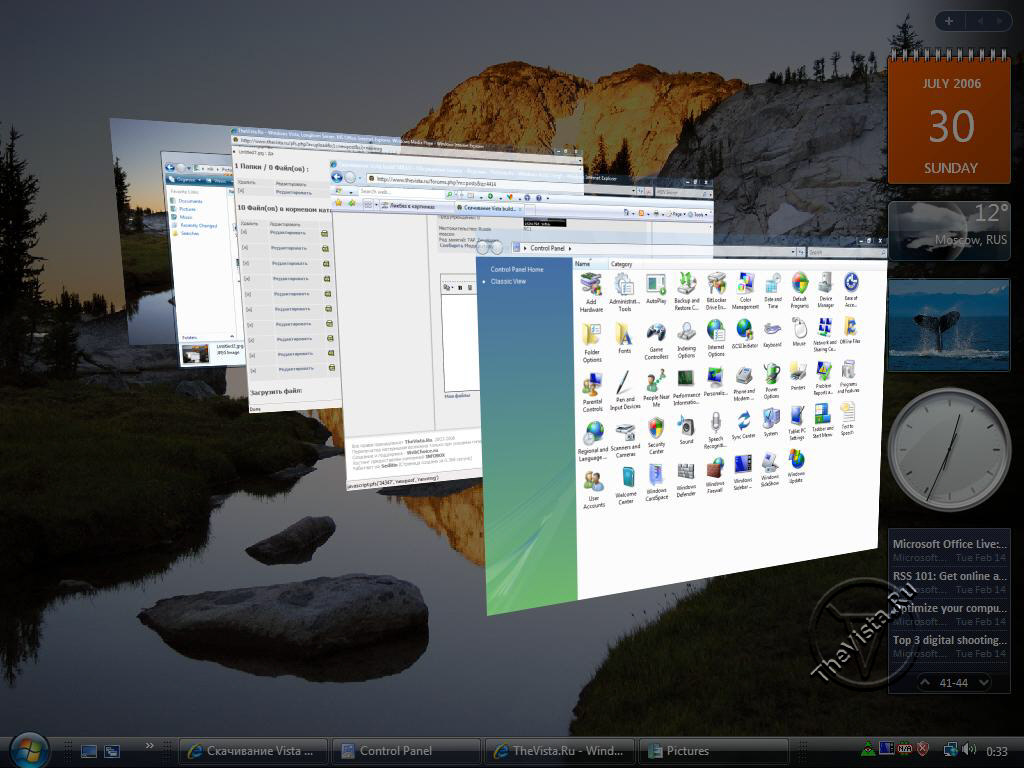The width and height of the screenshot is (1024, 768).
Task: Expand the Quick Launch overflow chevron
Action: point(150,745)
